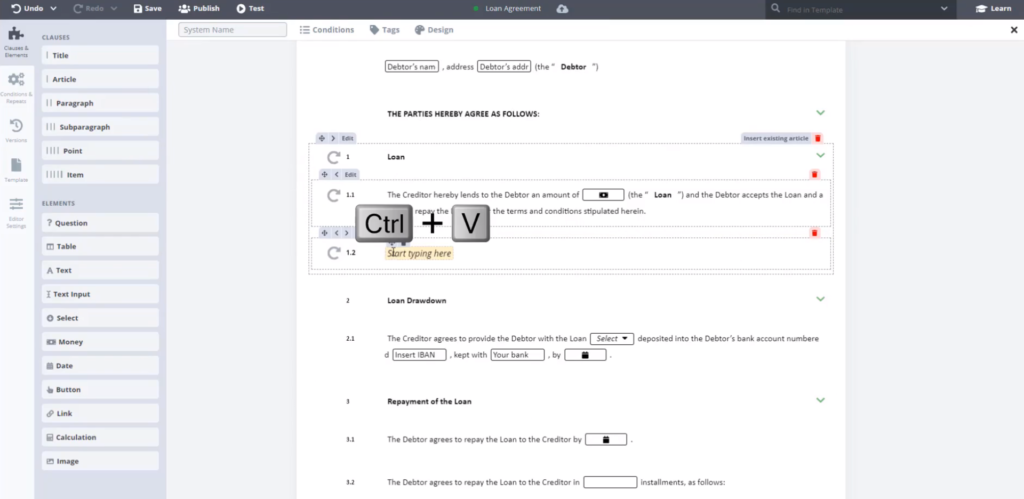
Task: Collapse the Repayment of the Loan article
Action: [x=820, y=400]
